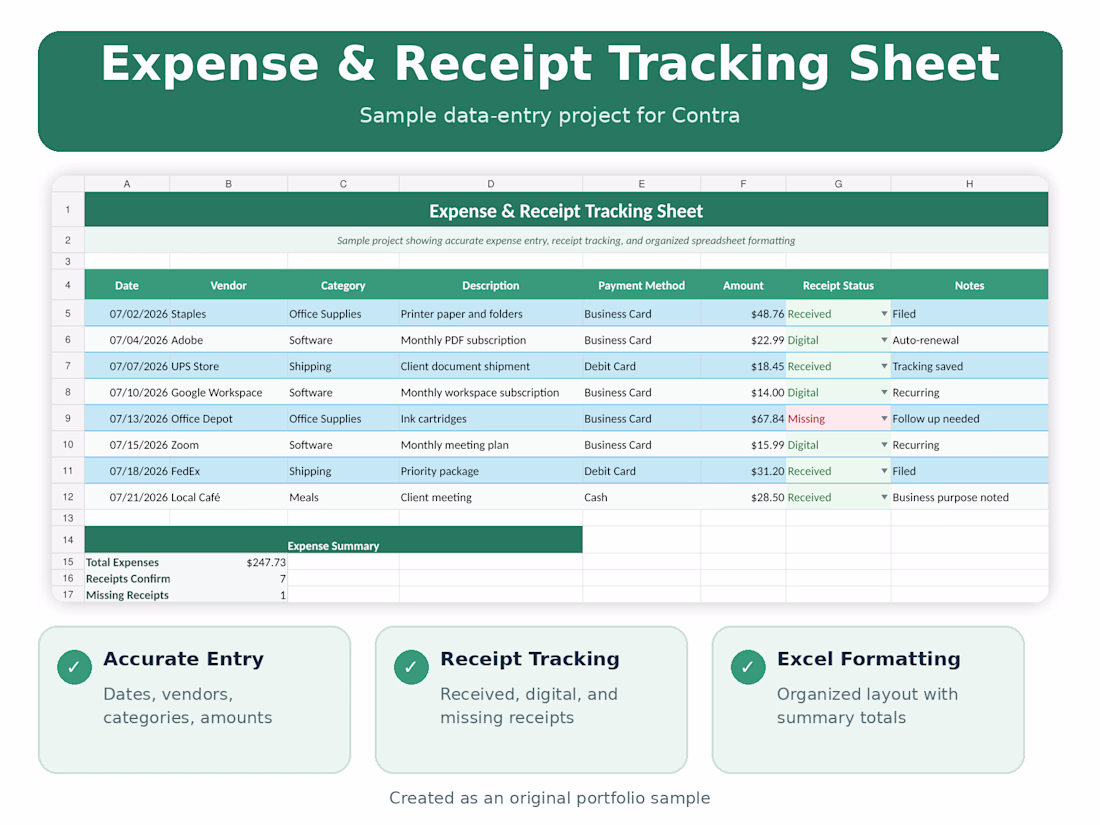Open receipt status dropdown for Staples row
The image size is (1100, 825).
coord(884,314)
